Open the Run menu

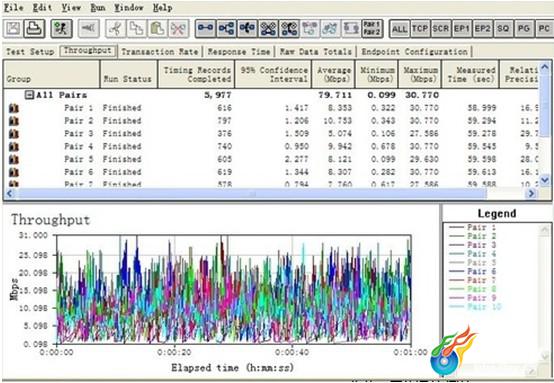98,7
